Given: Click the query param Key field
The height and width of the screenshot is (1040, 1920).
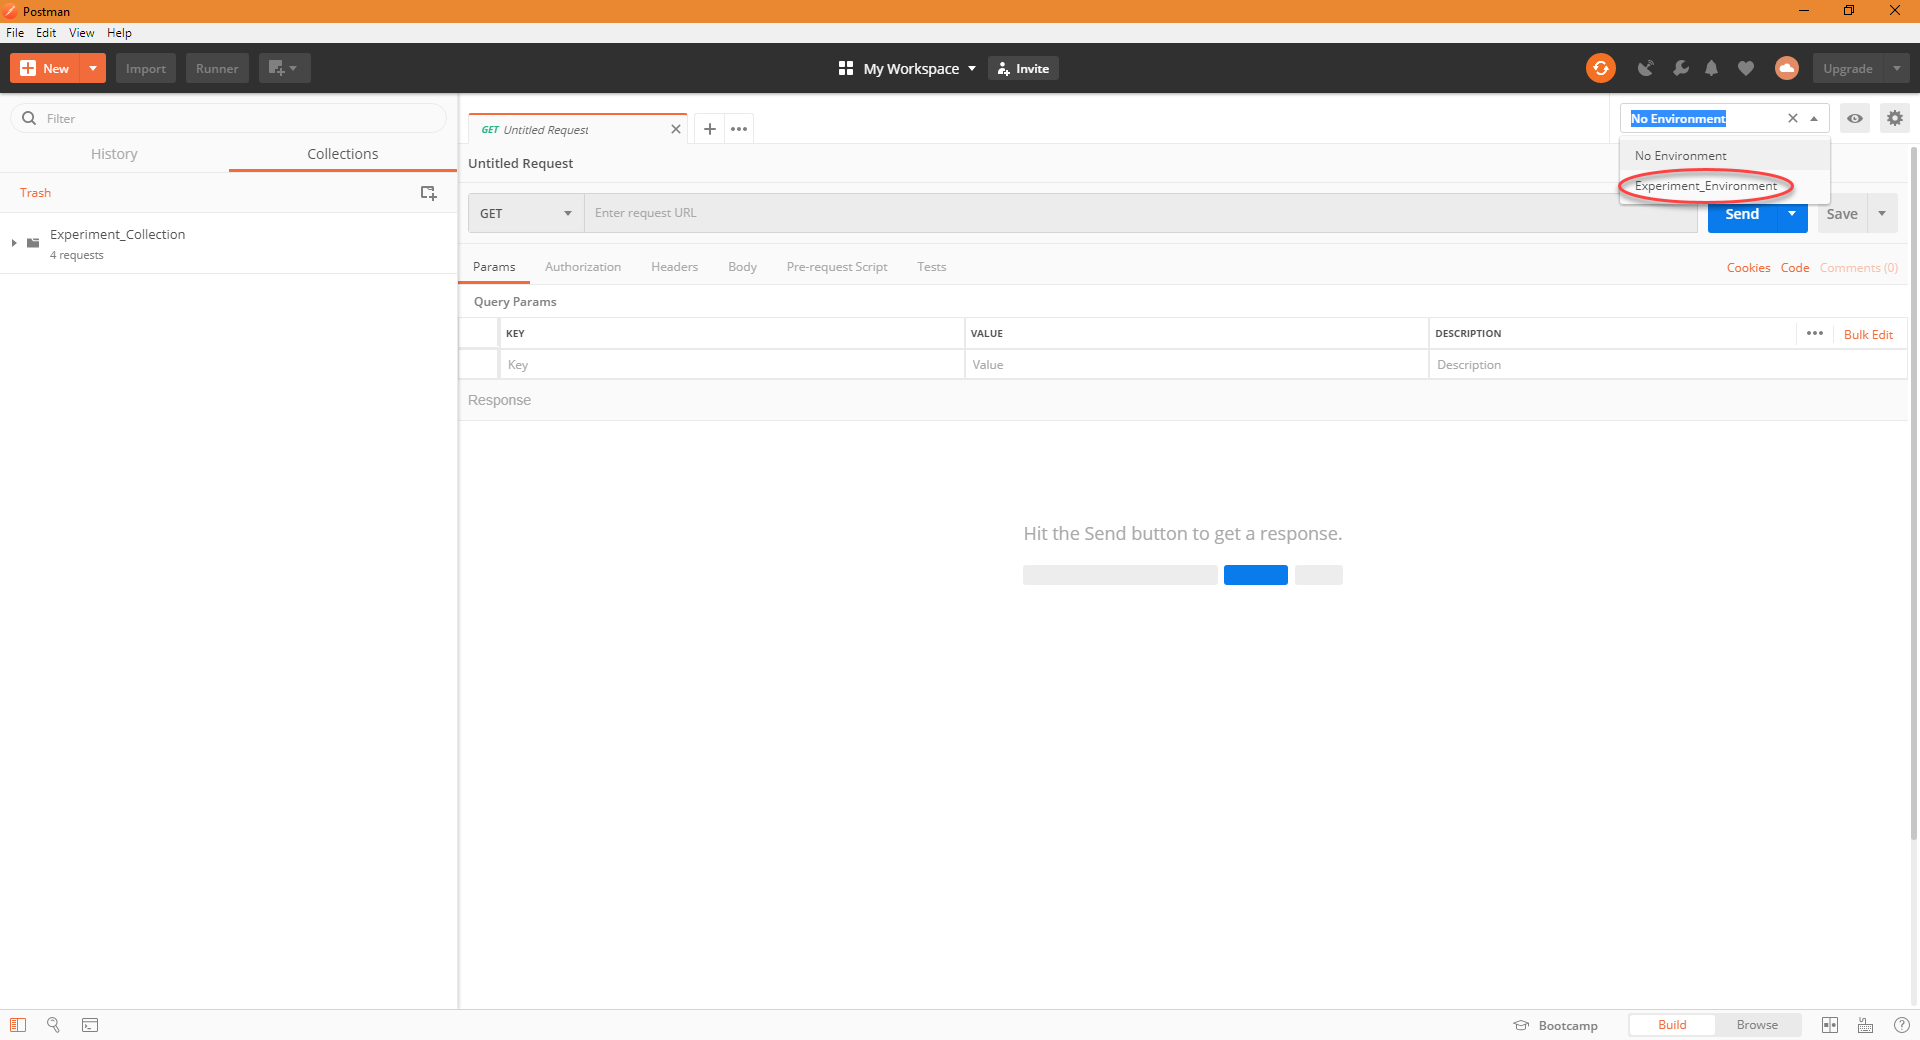Looking at the screenshot, I should click(x=732, y=364).
